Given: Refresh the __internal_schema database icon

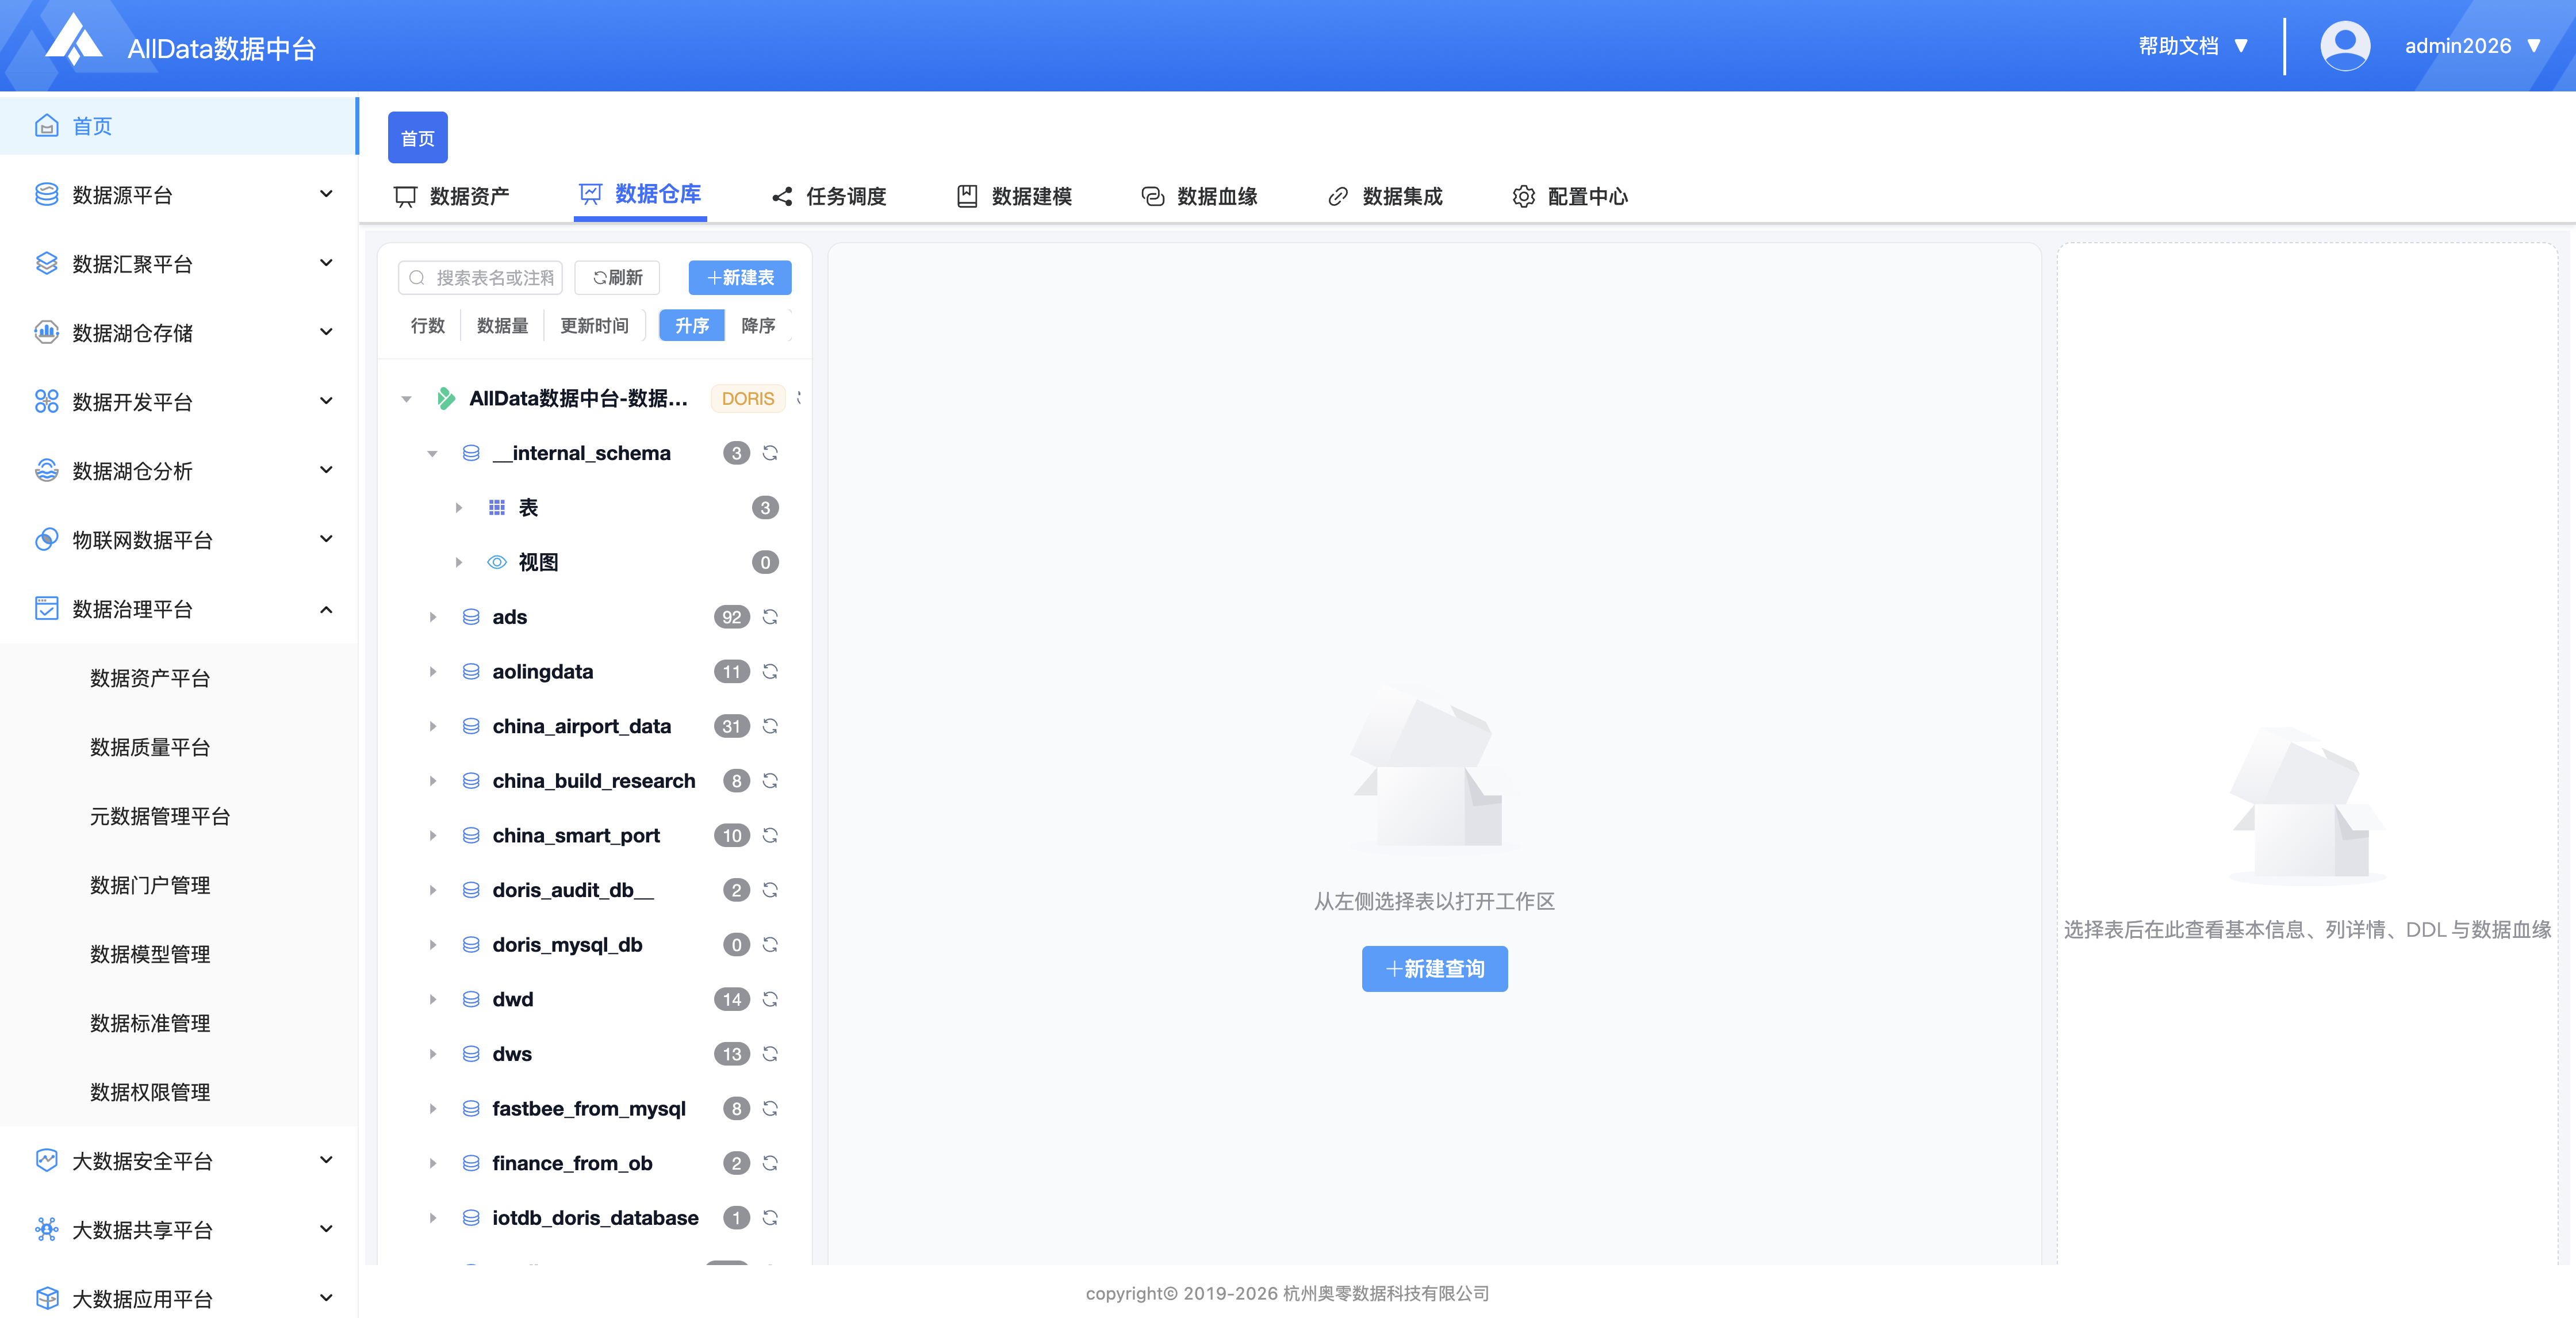Looking at the screenshot, I should [770, 453].
